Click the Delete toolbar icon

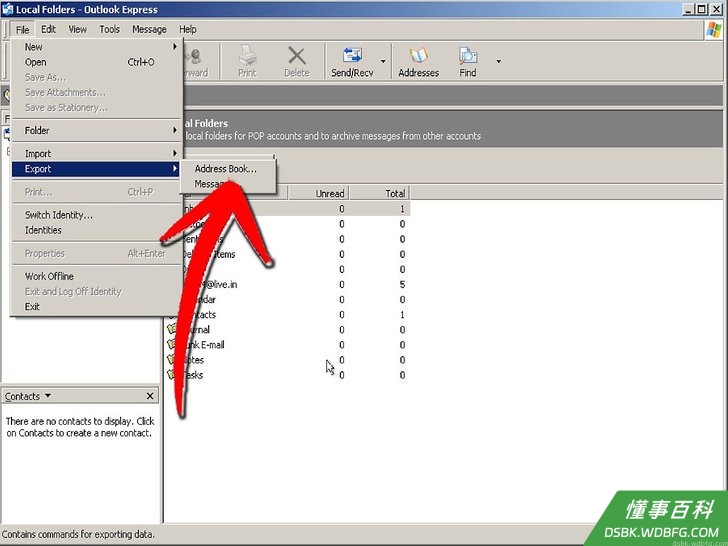297,61
